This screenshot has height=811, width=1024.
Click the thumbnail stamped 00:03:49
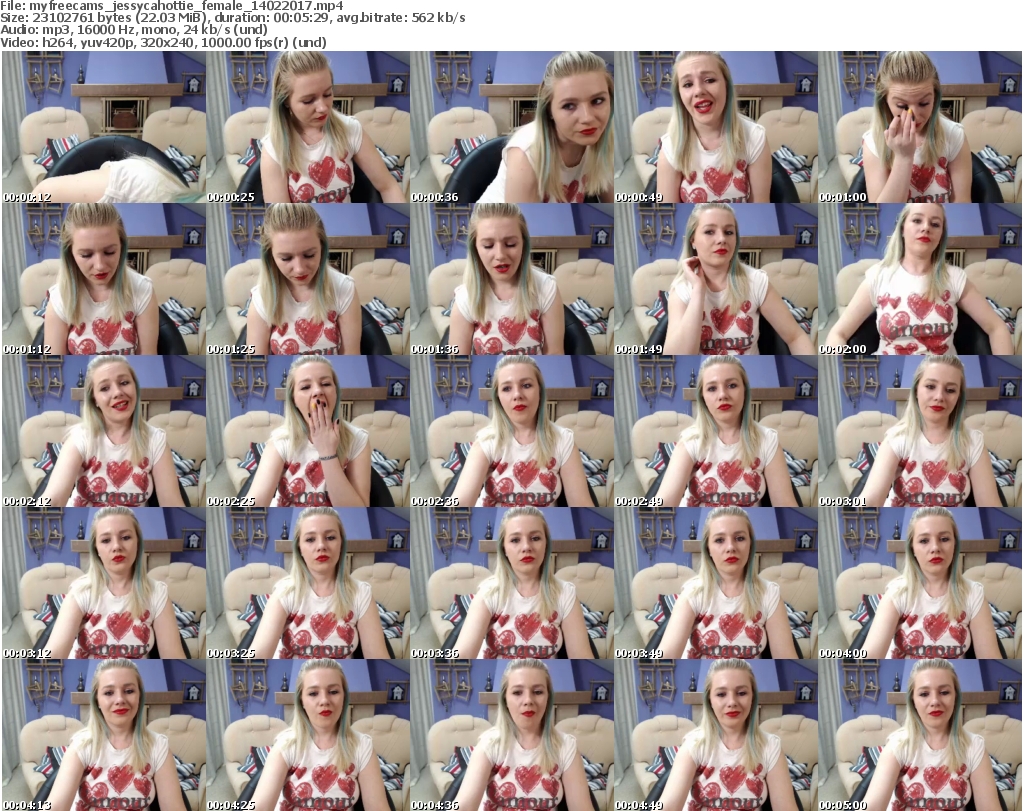click(x=716, y=584)
